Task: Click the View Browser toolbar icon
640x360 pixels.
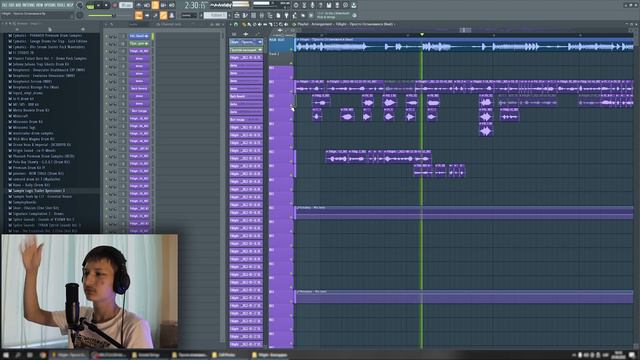Action: tap(270, 15)
